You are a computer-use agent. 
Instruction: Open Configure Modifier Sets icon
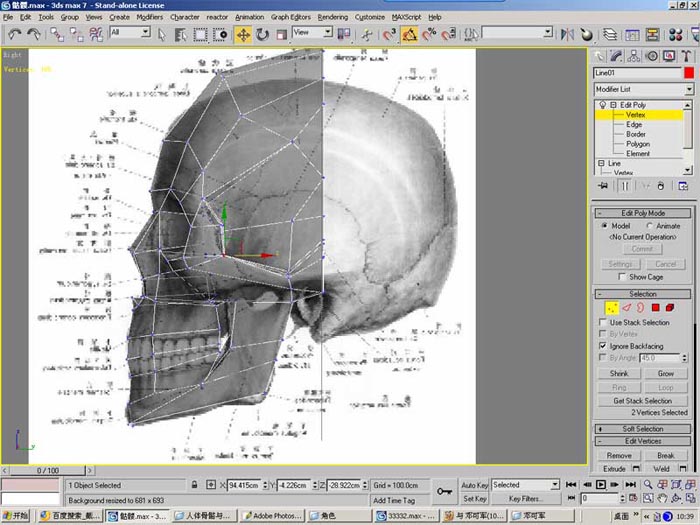(683, 186)
